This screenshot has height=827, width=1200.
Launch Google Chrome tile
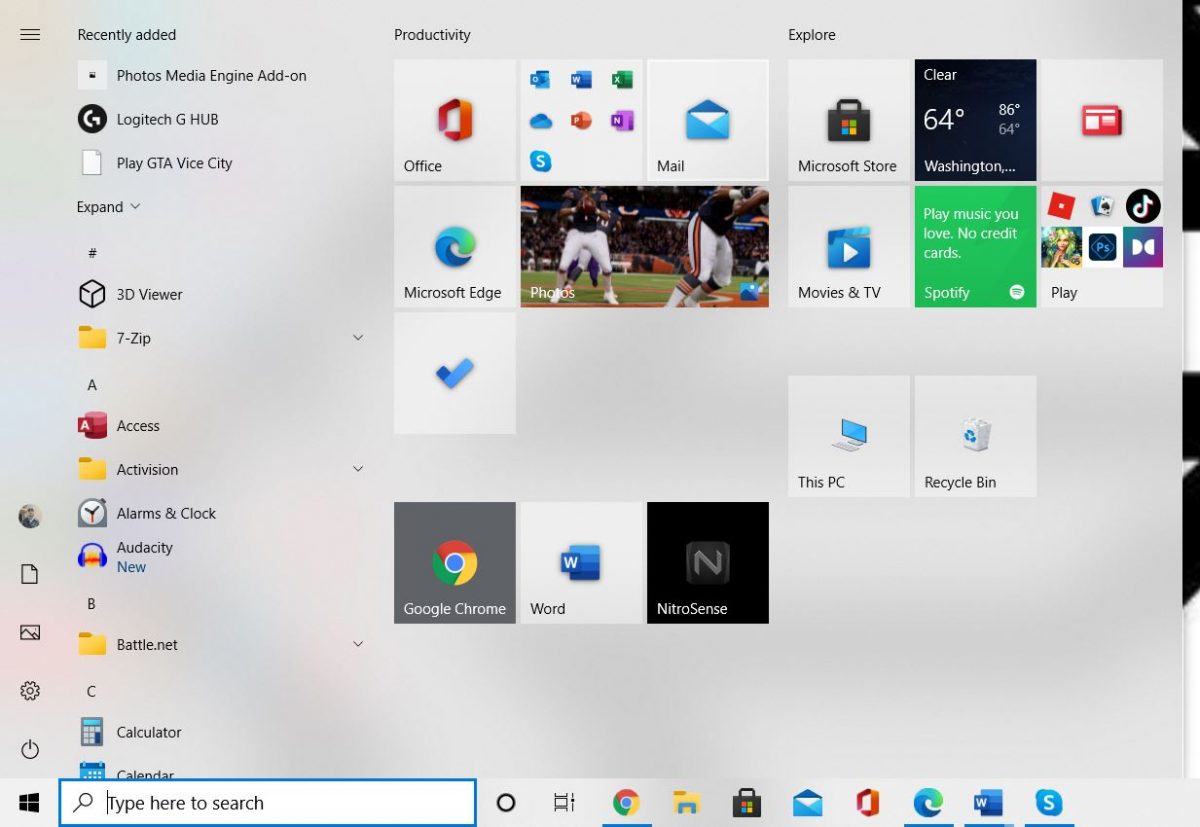pos(454,563)
